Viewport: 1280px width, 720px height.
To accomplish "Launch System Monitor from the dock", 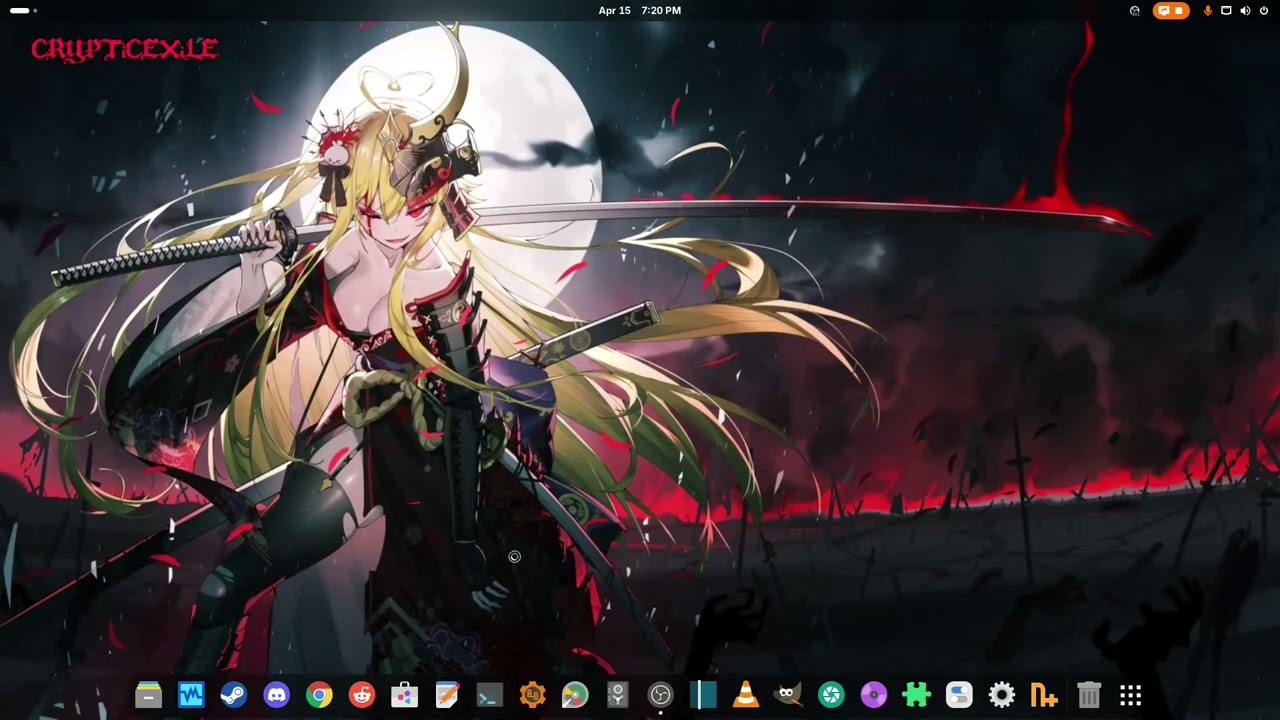I will 191,695.
